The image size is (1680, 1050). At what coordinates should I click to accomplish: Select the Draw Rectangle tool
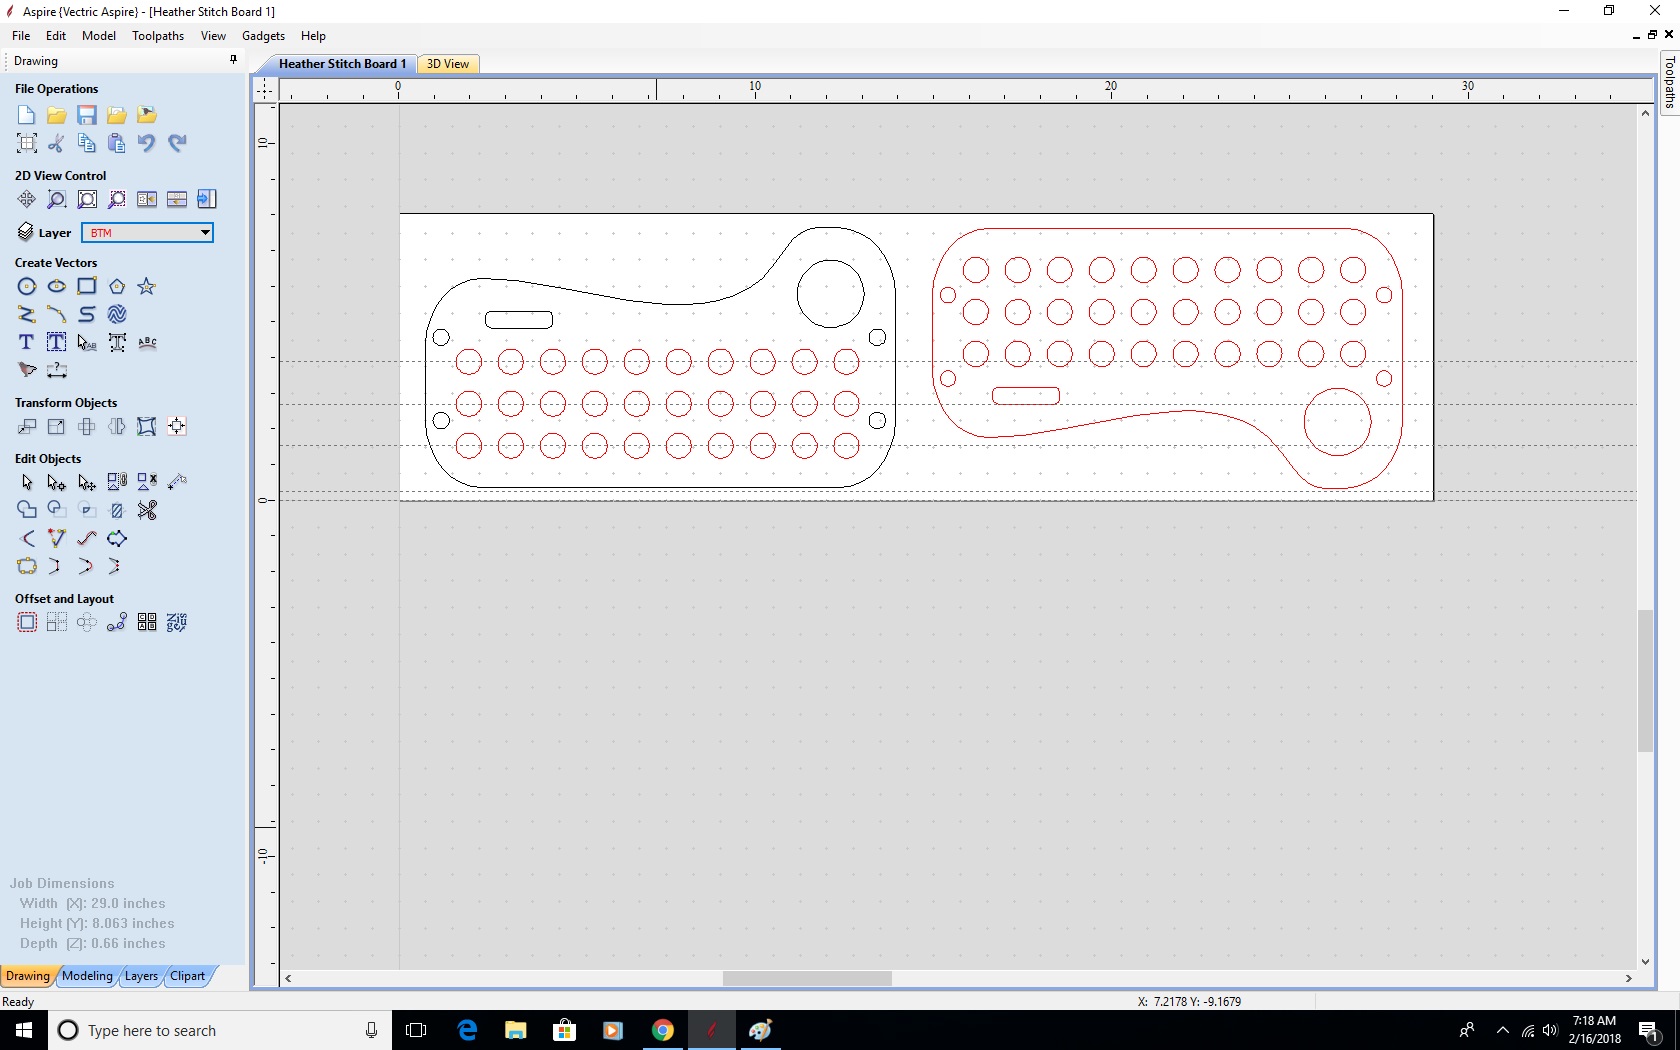pos(87,286)
